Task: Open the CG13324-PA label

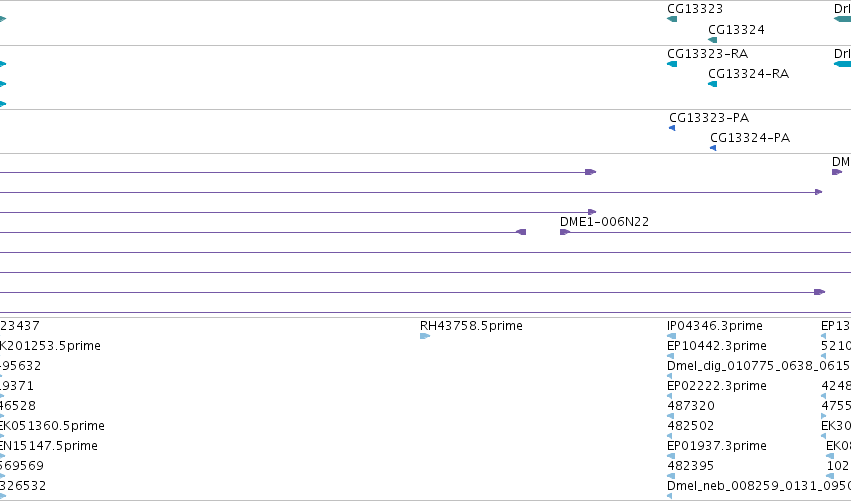Action: 750,138
